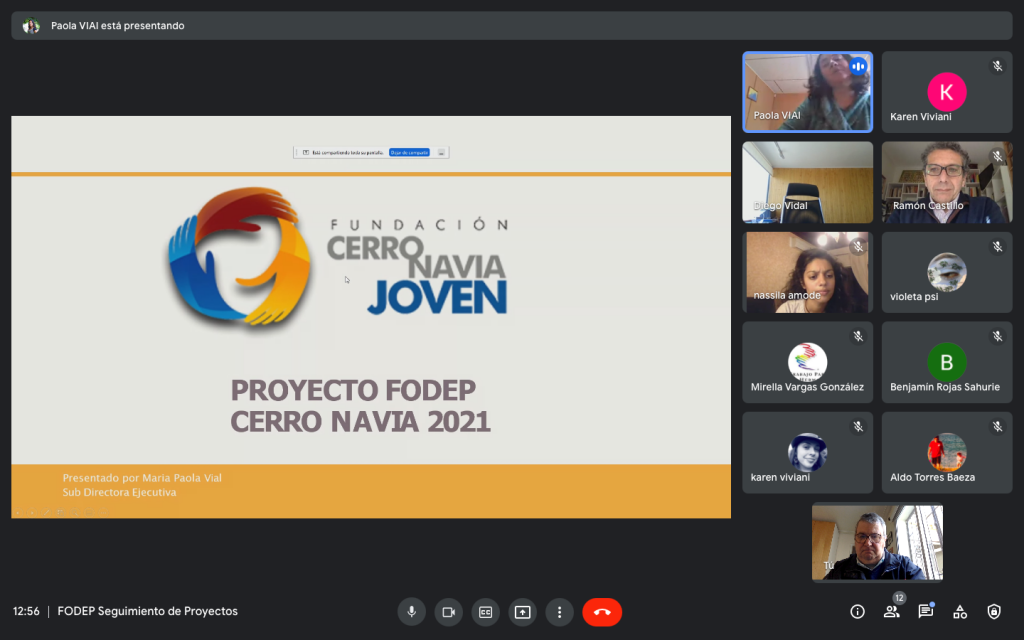Click the blue stop sharing button in slide
The height and width of the screenshot is (640, 1024).
(409, 153)
